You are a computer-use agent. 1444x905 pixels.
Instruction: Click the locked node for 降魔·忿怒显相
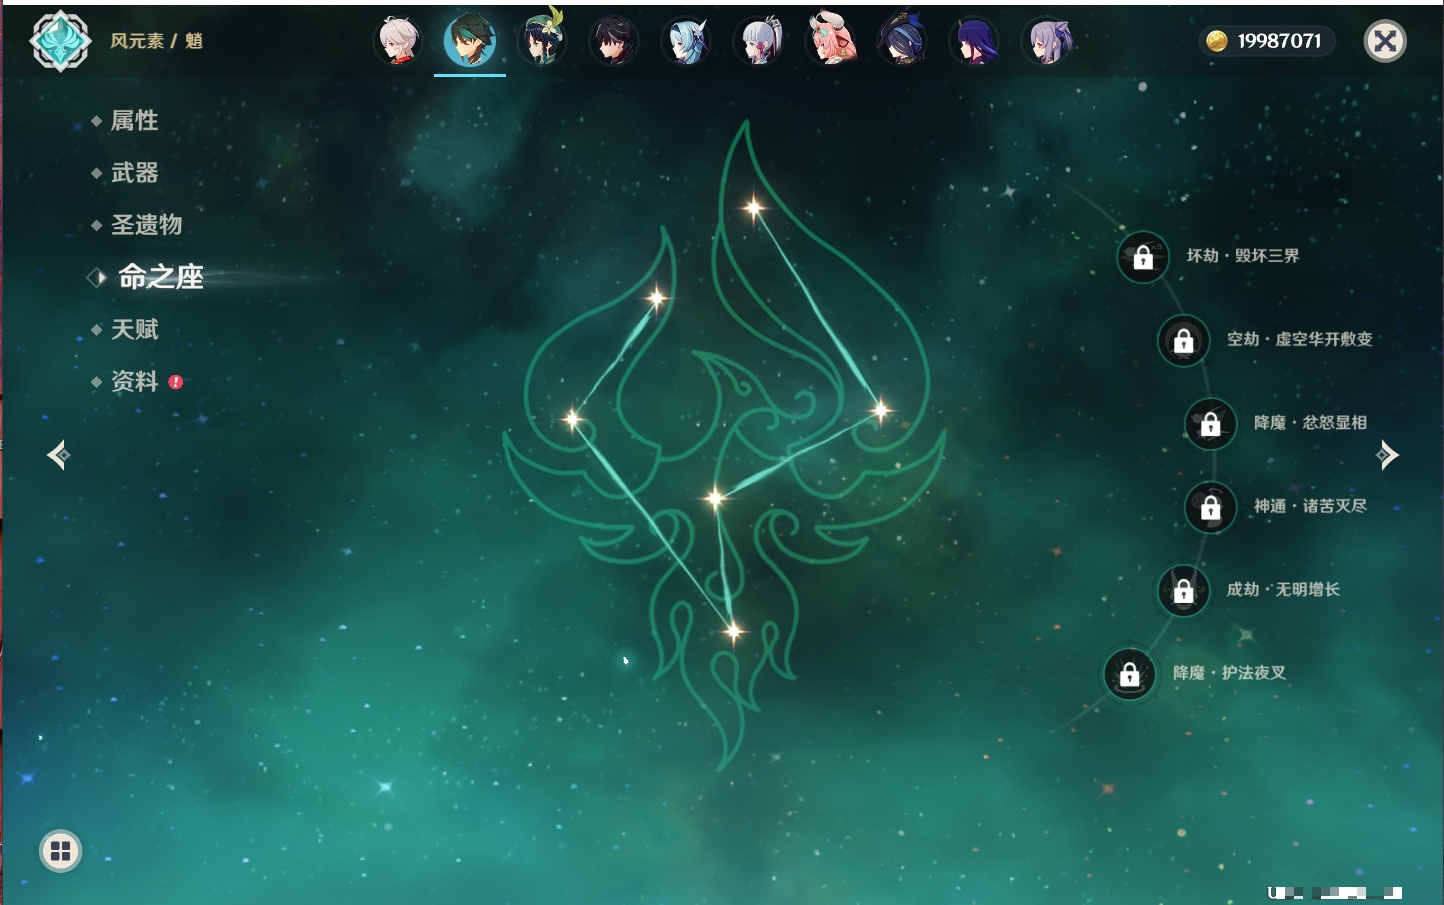pyautogui.click(x=1211, y=424)
